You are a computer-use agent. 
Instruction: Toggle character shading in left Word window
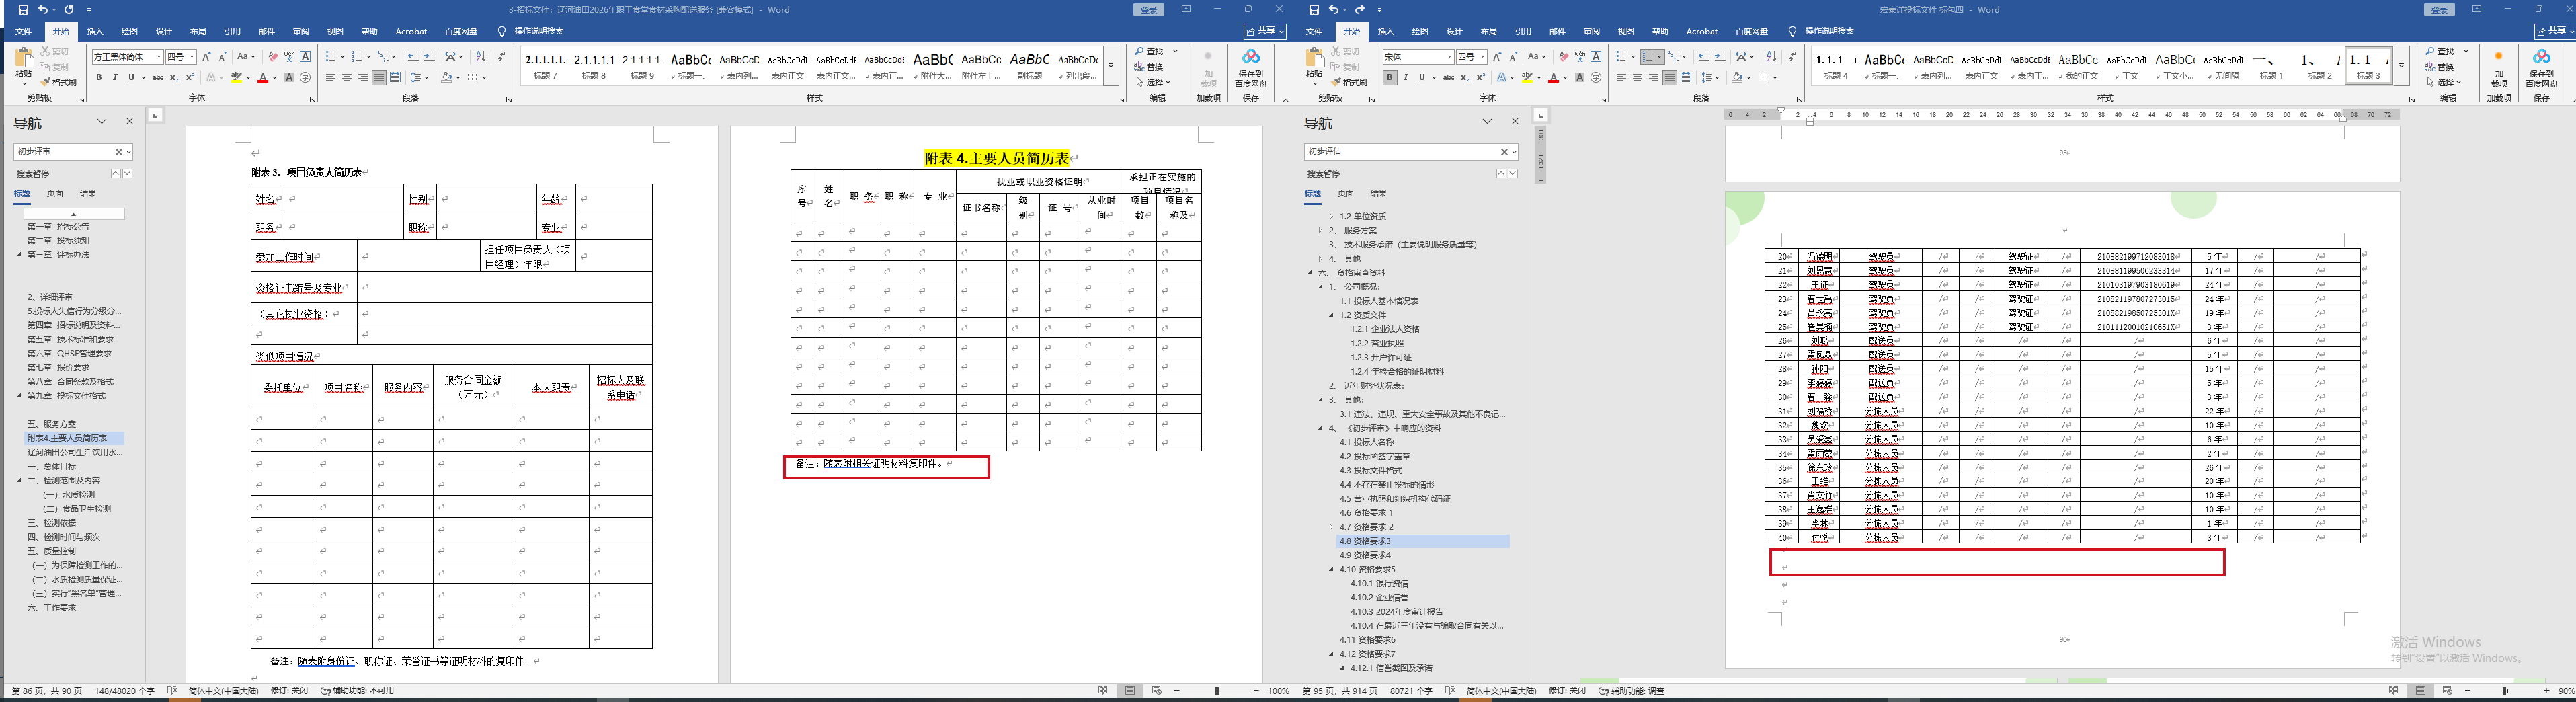tap(289, 77)
